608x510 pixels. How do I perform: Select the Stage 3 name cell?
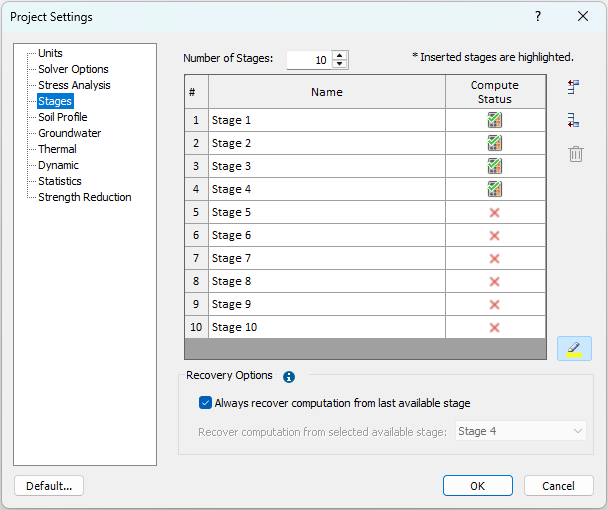(x=326, y=166)
